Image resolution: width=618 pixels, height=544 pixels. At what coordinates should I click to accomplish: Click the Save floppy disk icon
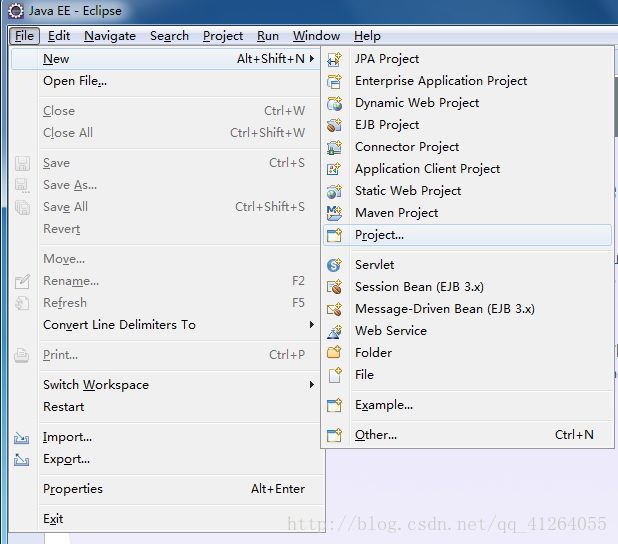[x=22, y=163]
